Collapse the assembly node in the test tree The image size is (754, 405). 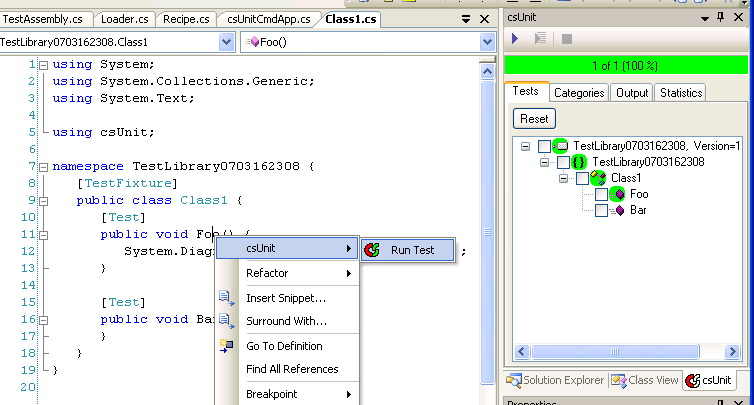point(526,146)
